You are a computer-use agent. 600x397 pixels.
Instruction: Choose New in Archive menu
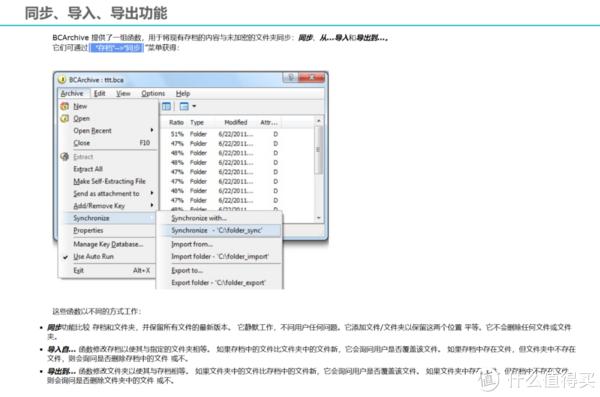80,106
